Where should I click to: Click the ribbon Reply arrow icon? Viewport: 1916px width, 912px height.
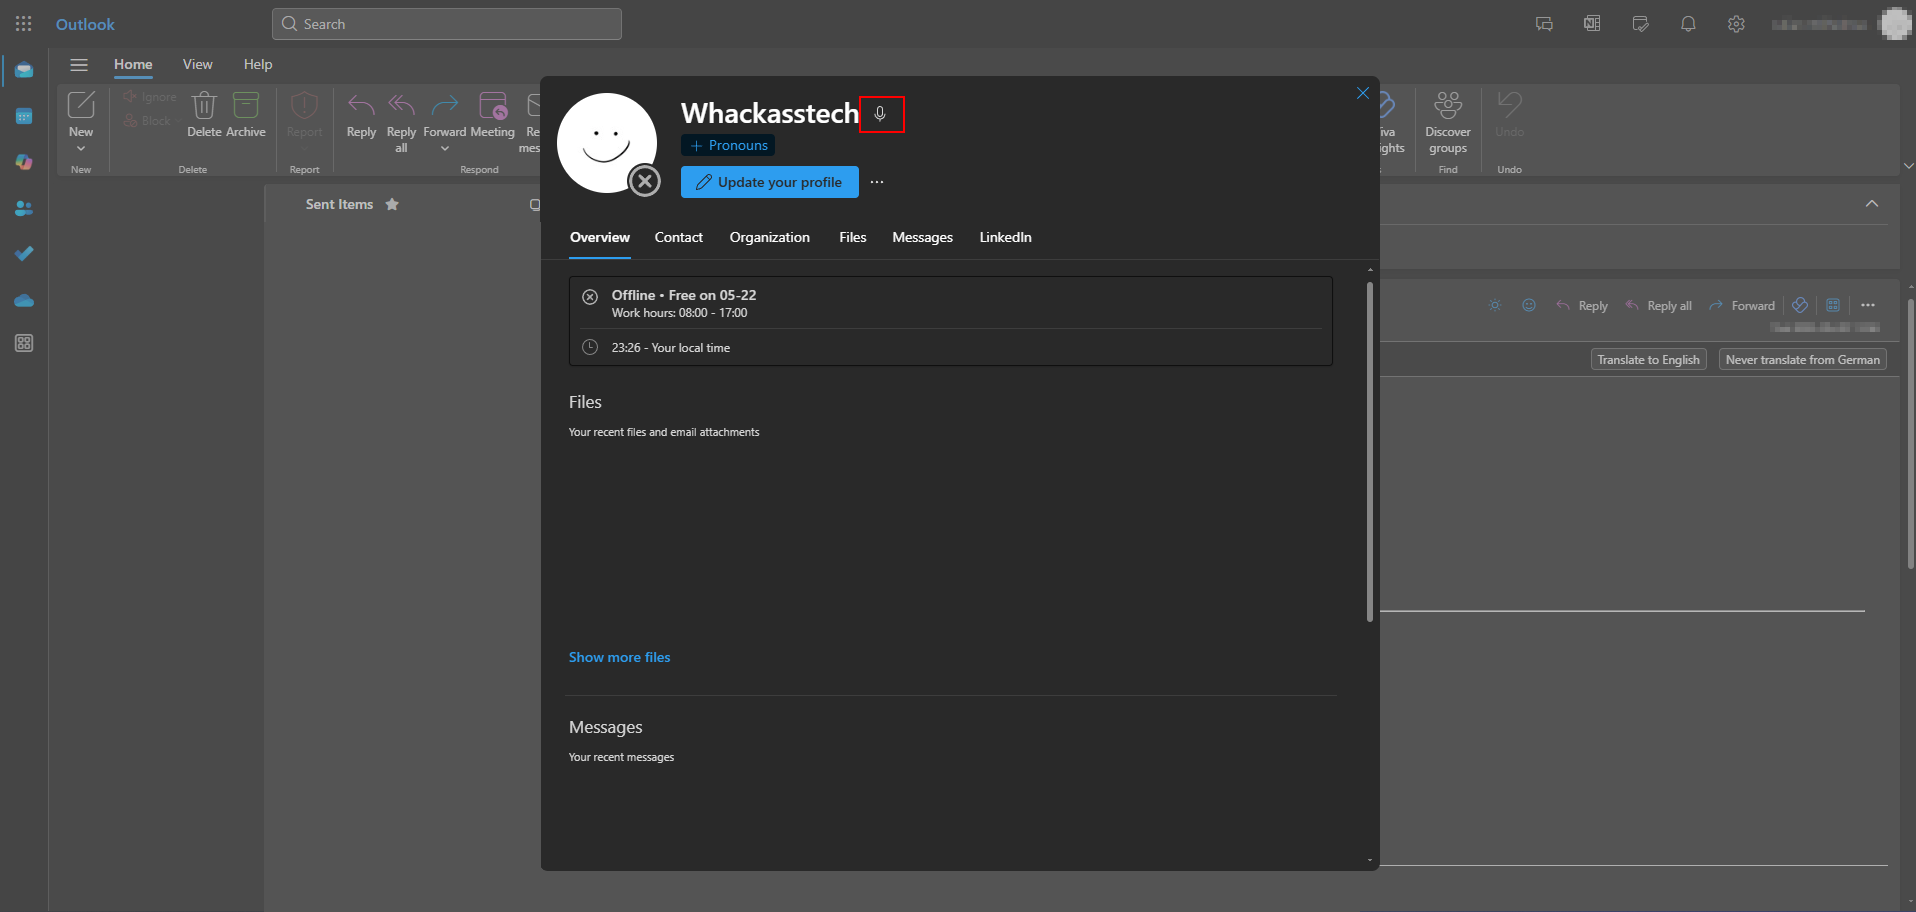(361, 105)
